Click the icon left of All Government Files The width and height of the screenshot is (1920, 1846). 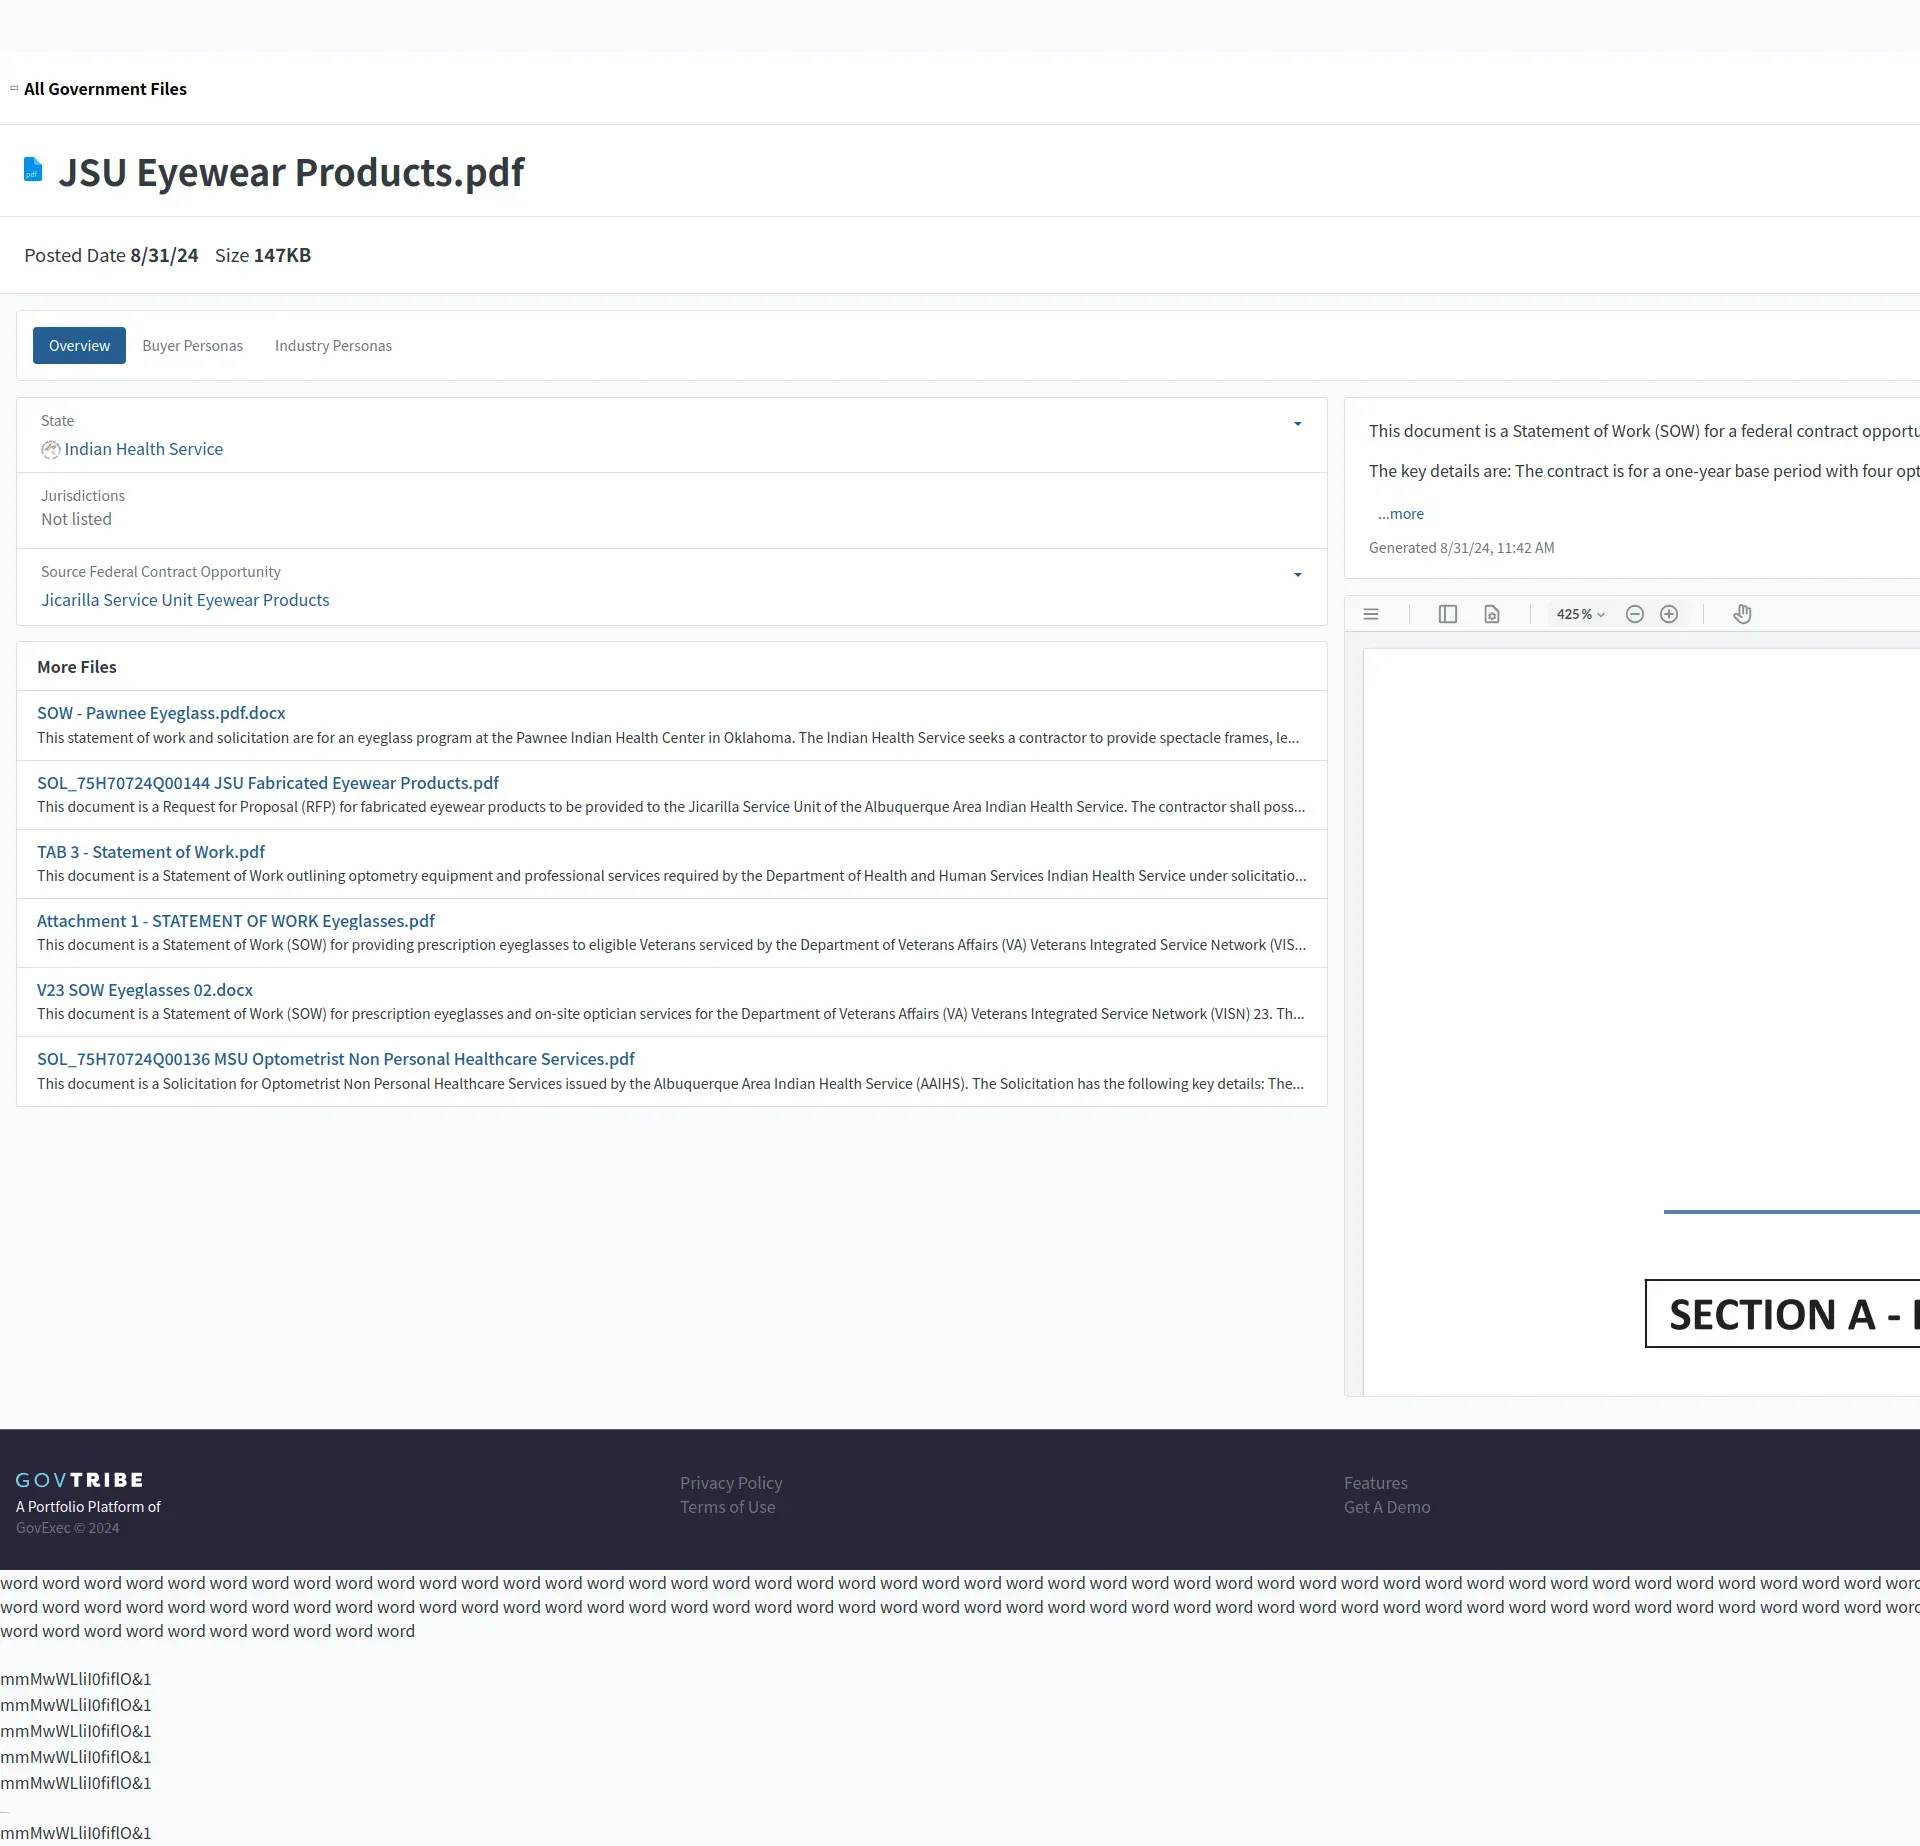point(14,88)
